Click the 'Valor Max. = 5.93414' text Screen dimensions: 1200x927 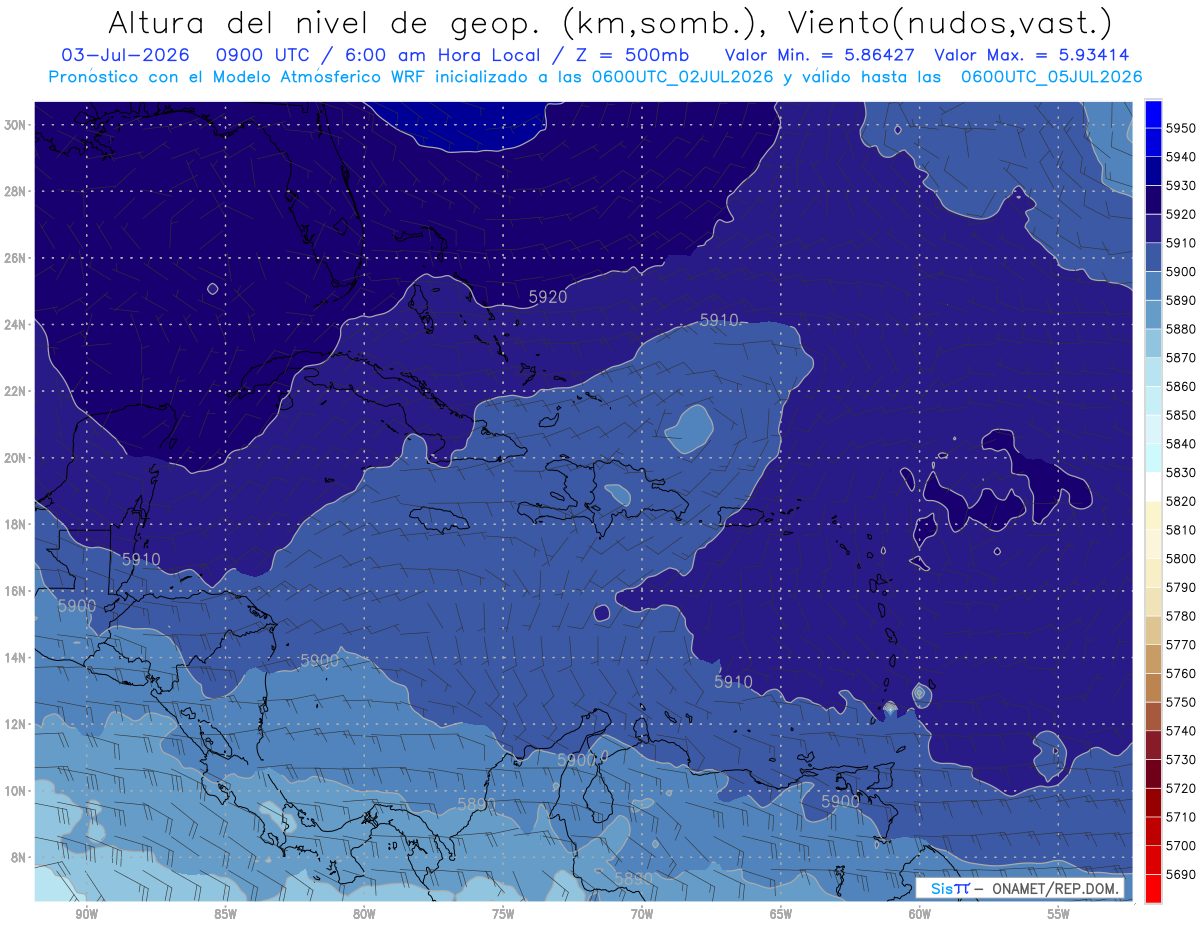pyautogui.click(x=1031, y=55)
